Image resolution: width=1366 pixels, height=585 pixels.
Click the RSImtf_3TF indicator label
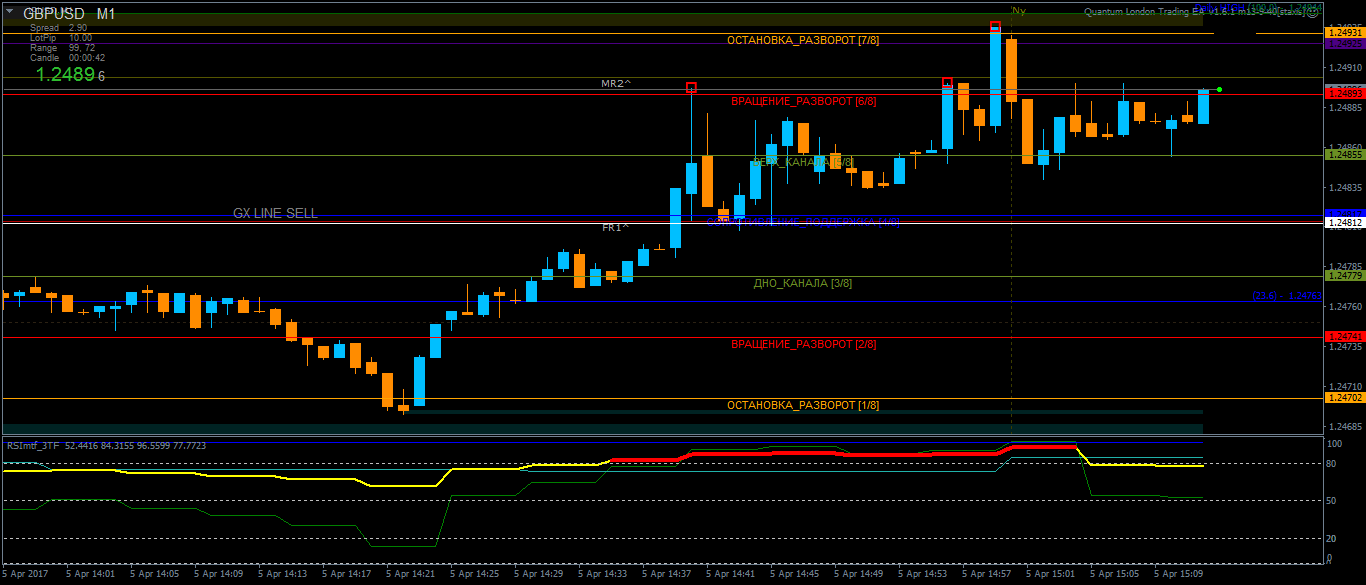34,445
